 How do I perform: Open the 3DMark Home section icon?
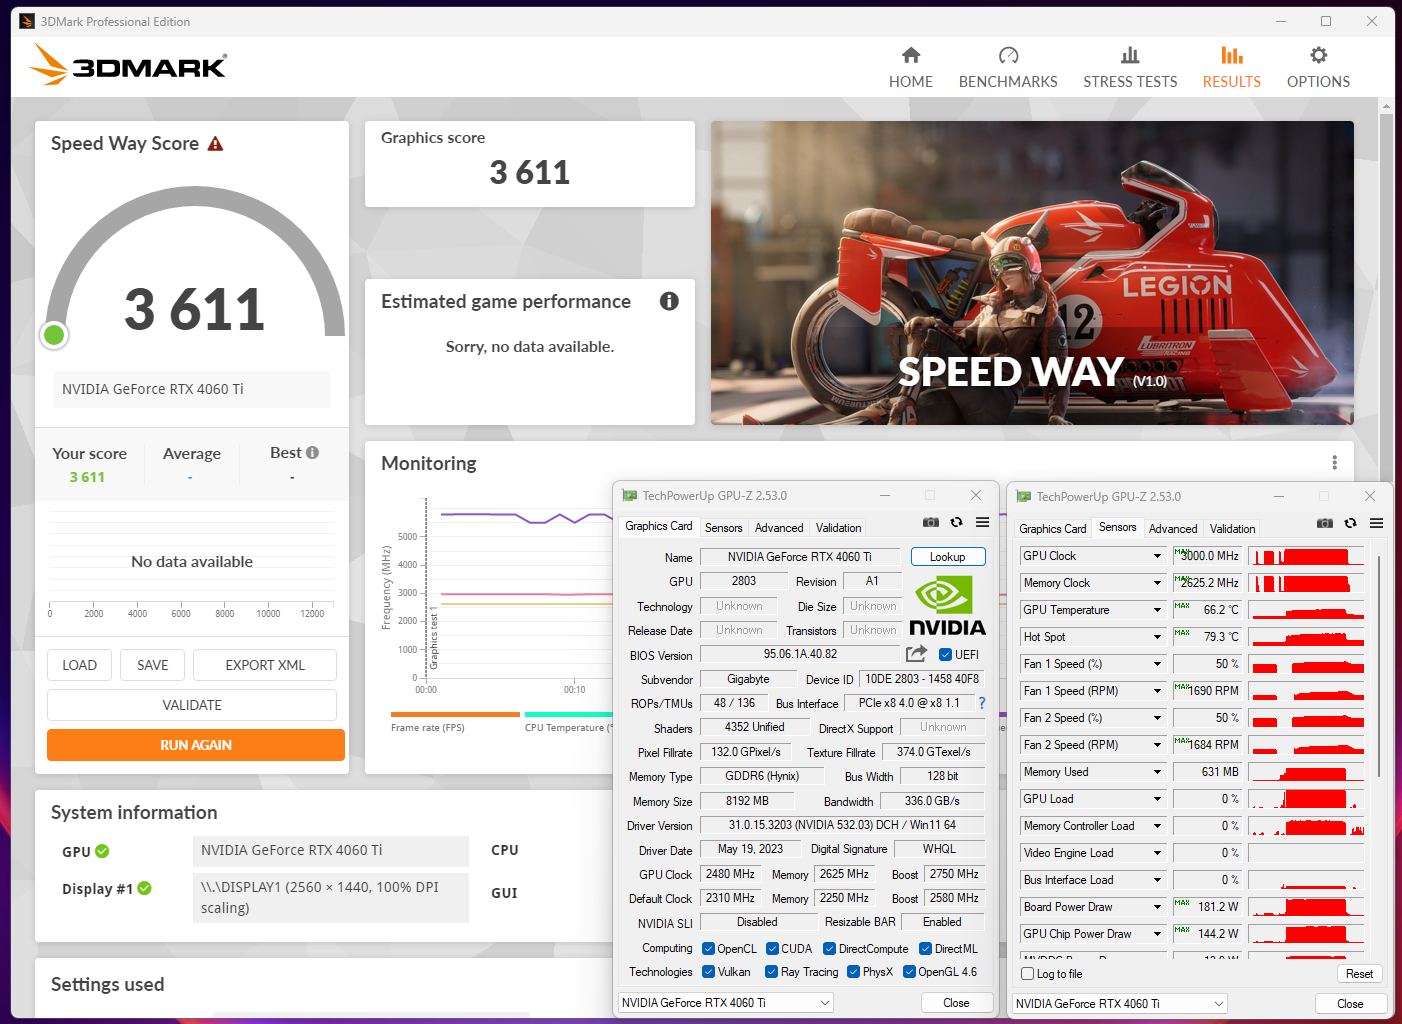tap(910, 55)
